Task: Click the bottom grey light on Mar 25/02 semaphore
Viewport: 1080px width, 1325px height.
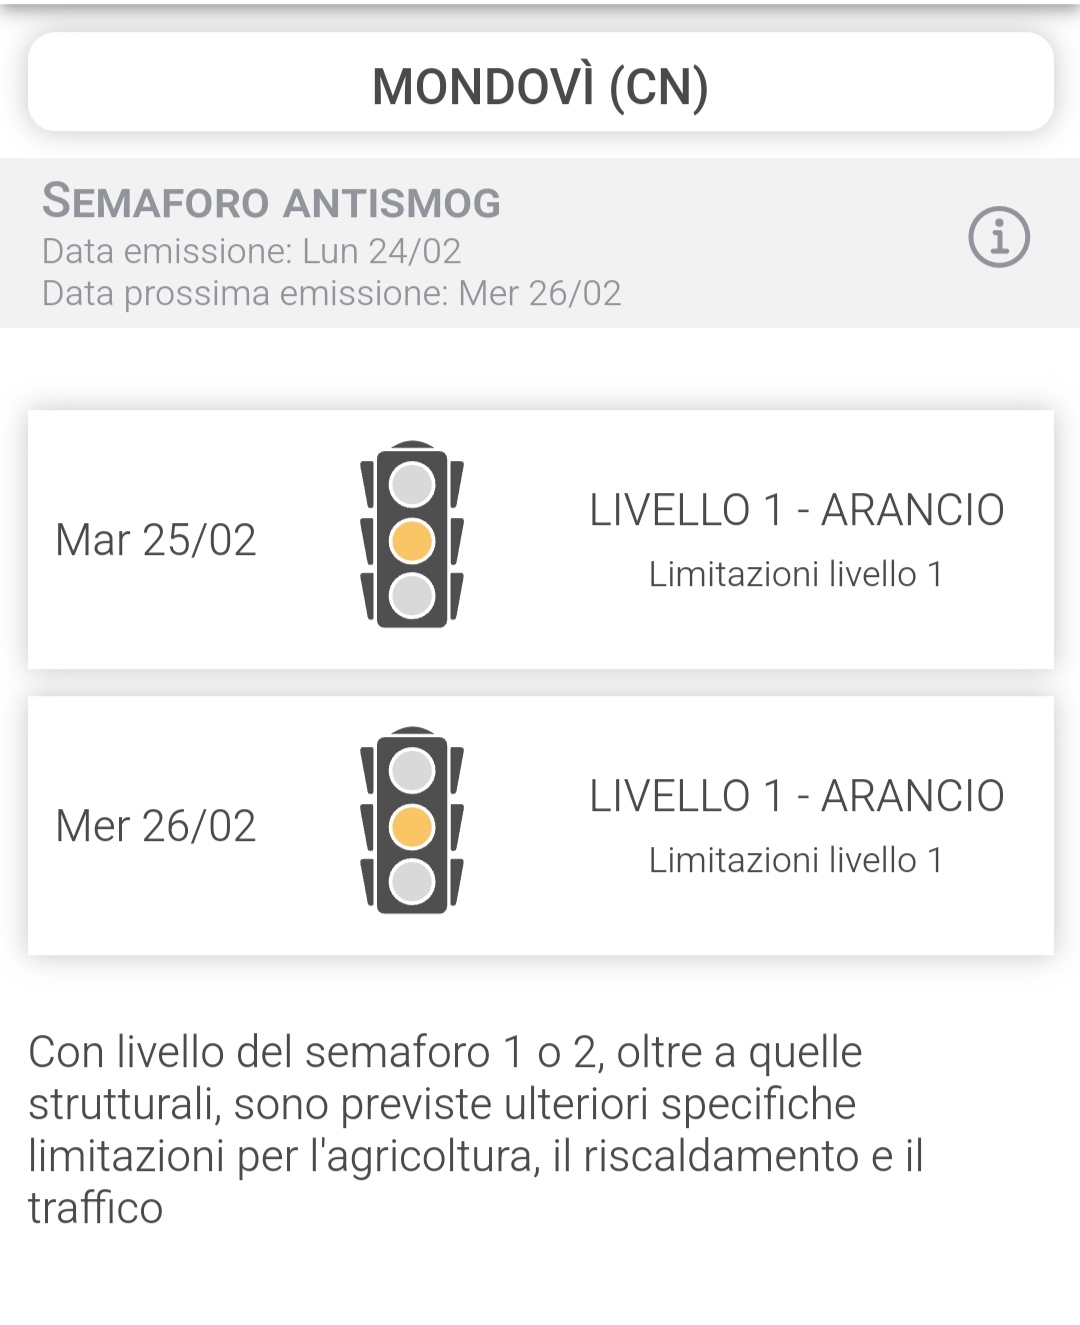Action: [x=411, y=595]
